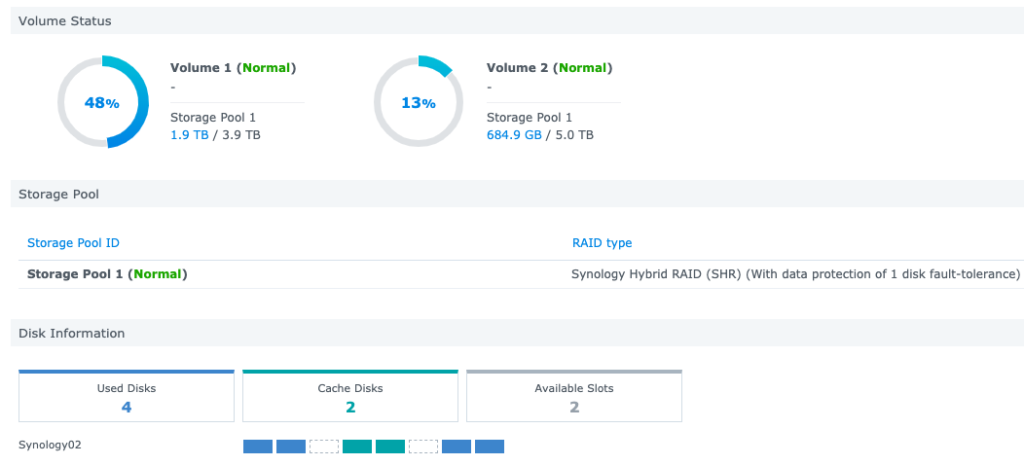Click the 1.9 TB used space link
1024x465 pixels.
[189, 134]
